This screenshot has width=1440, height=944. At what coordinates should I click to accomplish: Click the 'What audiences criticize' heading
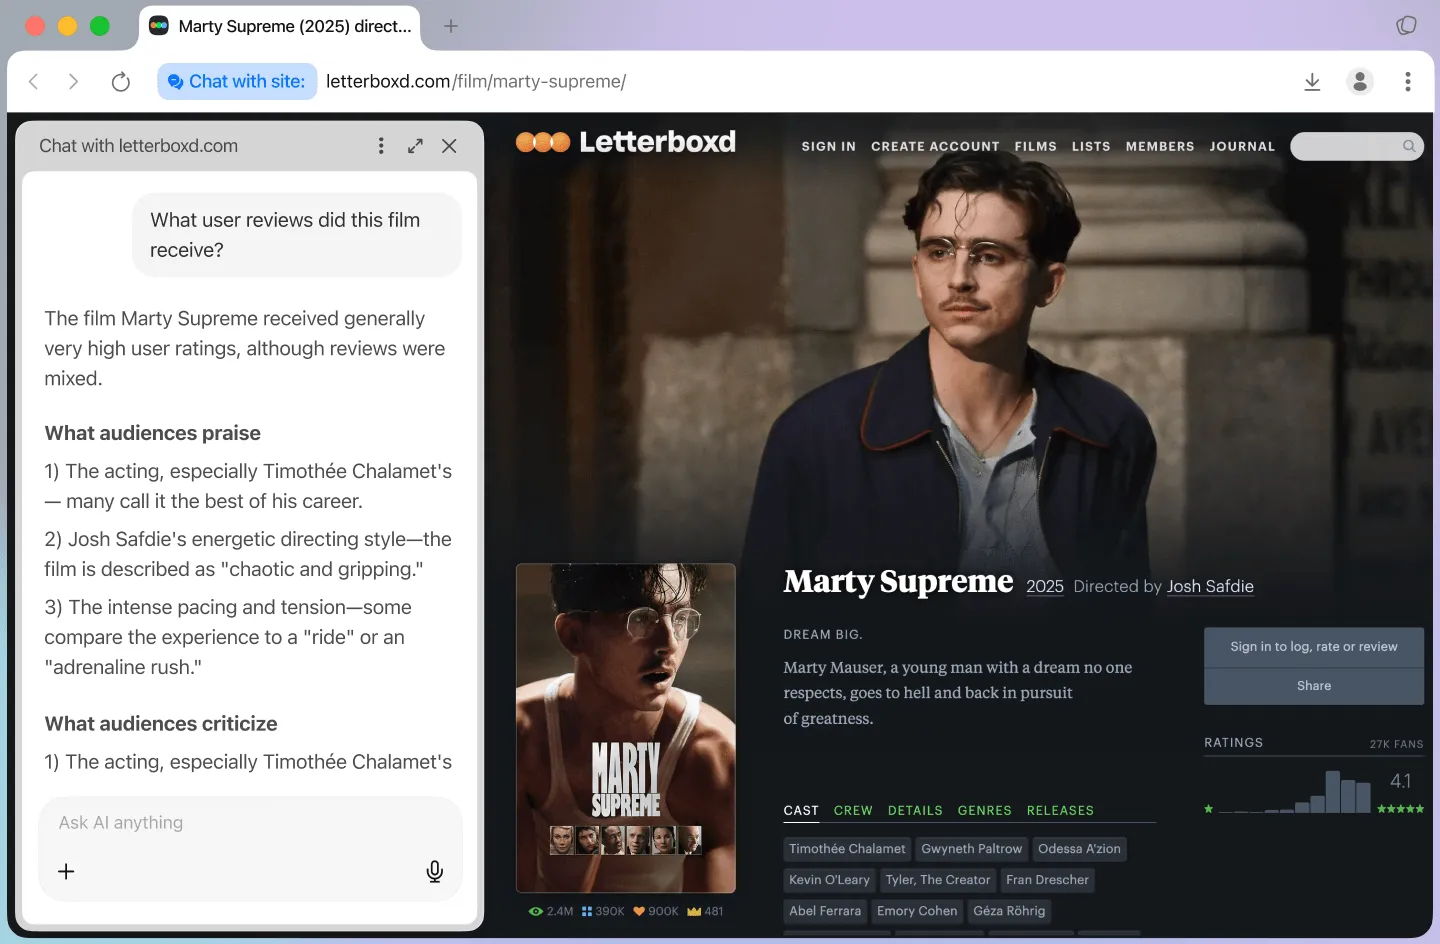(x=161, y=724)
